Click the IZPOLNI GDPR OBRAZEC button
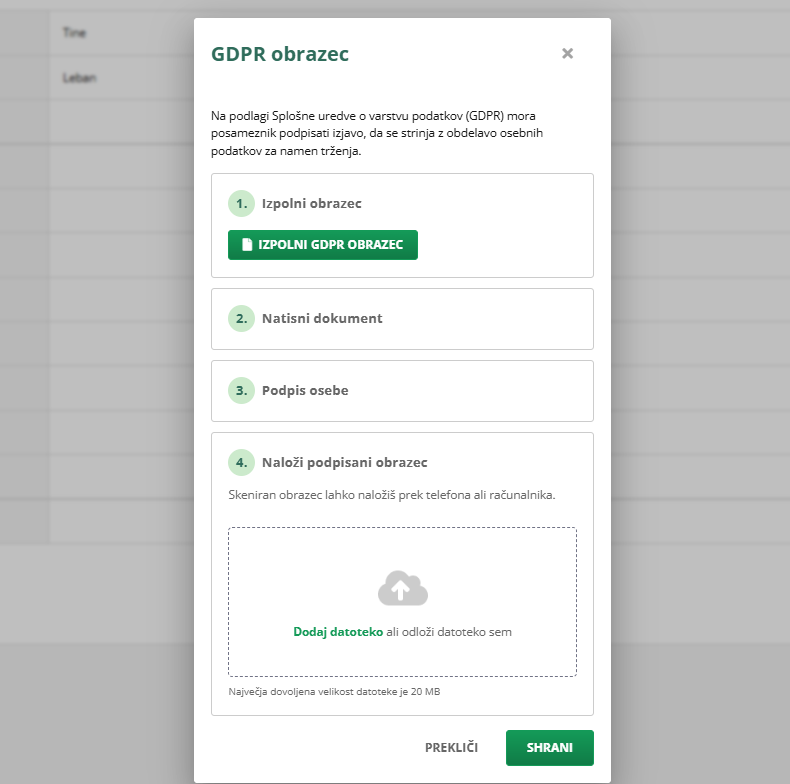 [x=322, y=245]
